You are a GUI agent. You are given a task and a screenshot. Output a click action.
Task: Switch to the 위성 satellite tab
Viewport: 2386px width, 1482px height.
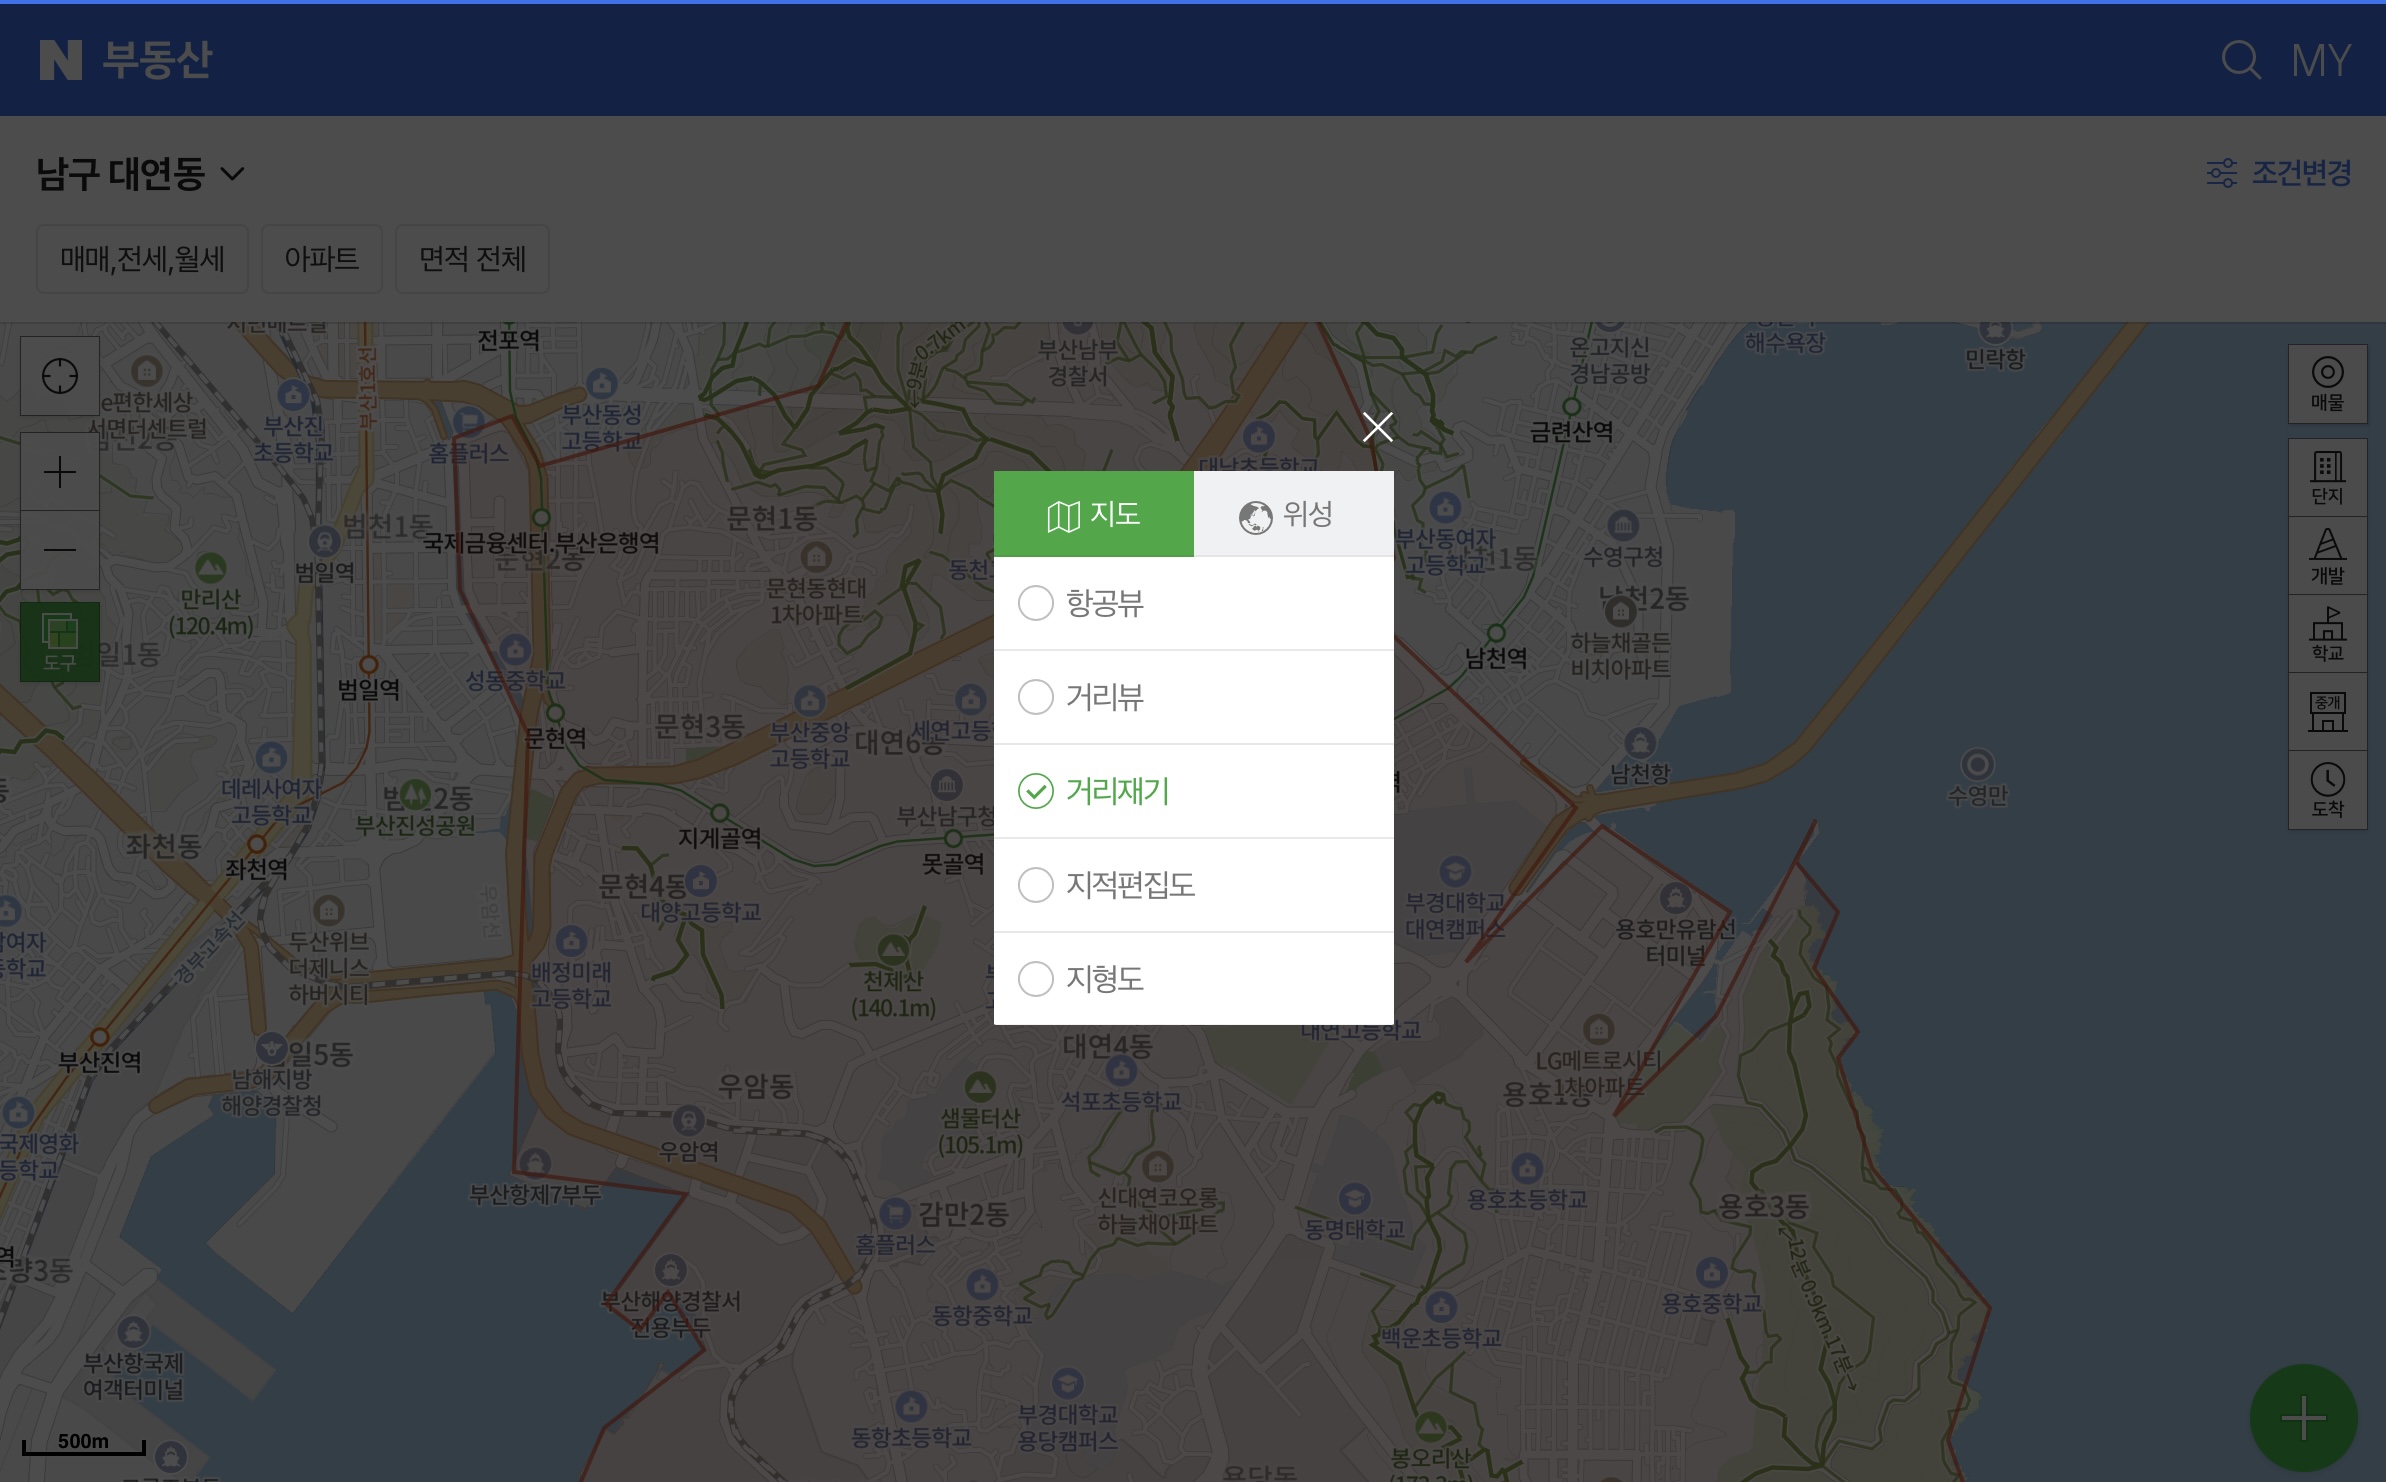pyautogui.click(x=1293, y=514)
